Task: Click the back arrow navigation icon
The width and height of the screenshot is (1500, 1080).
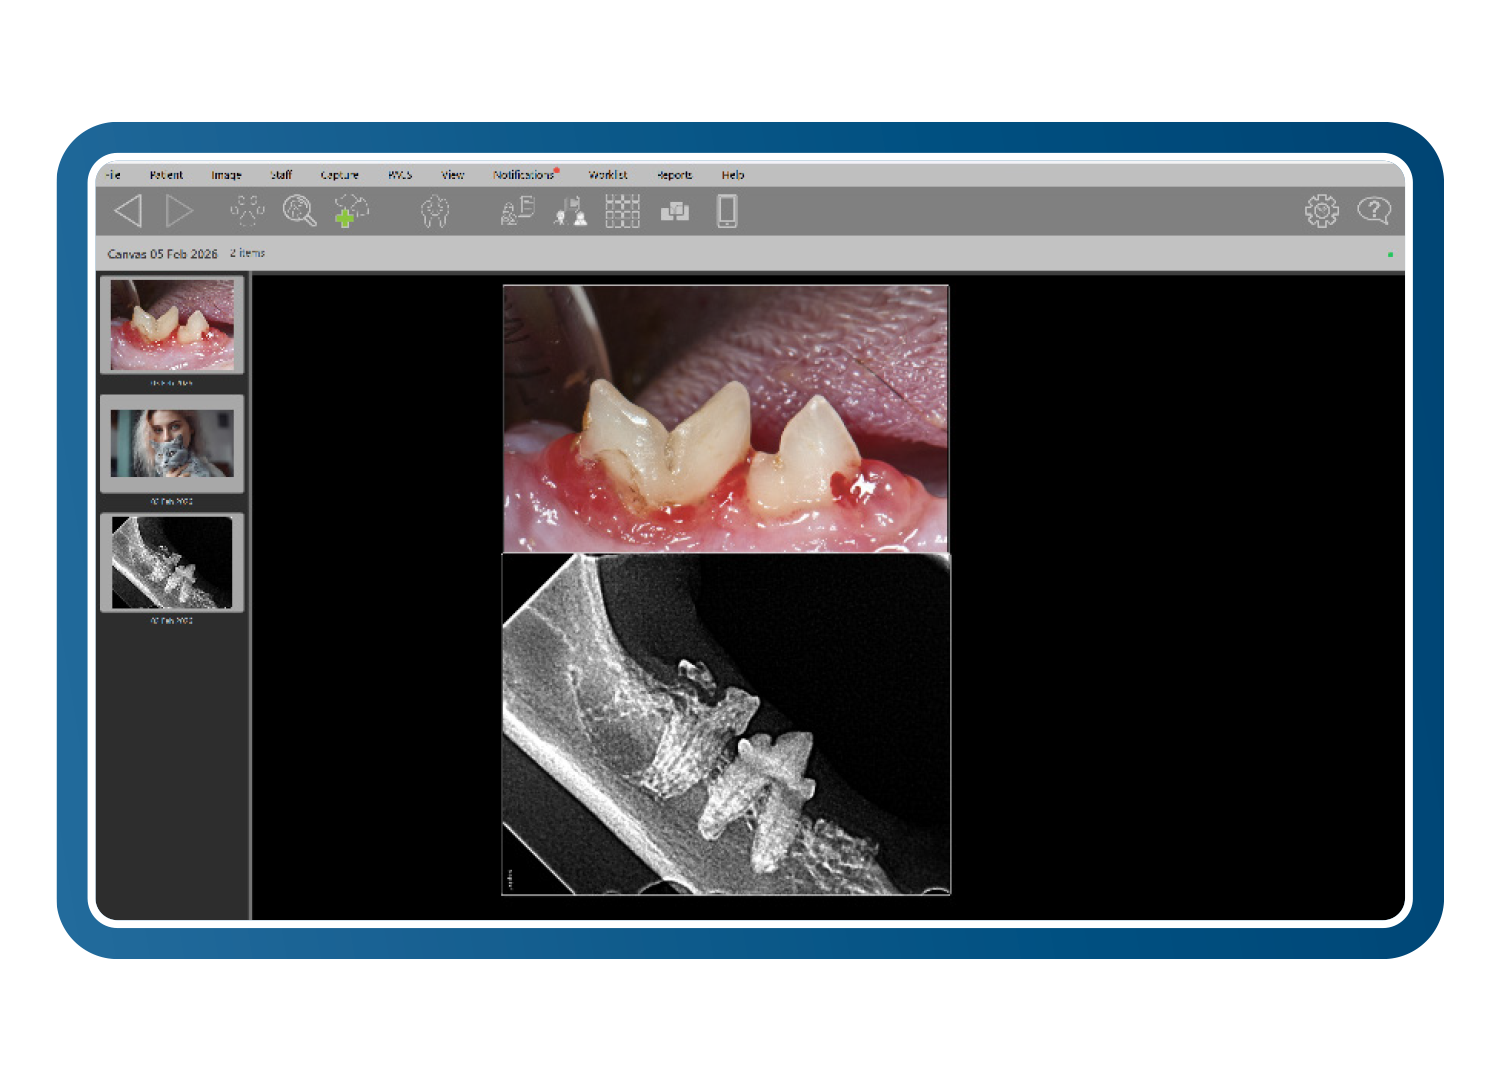Action: [x=128, y=211]
